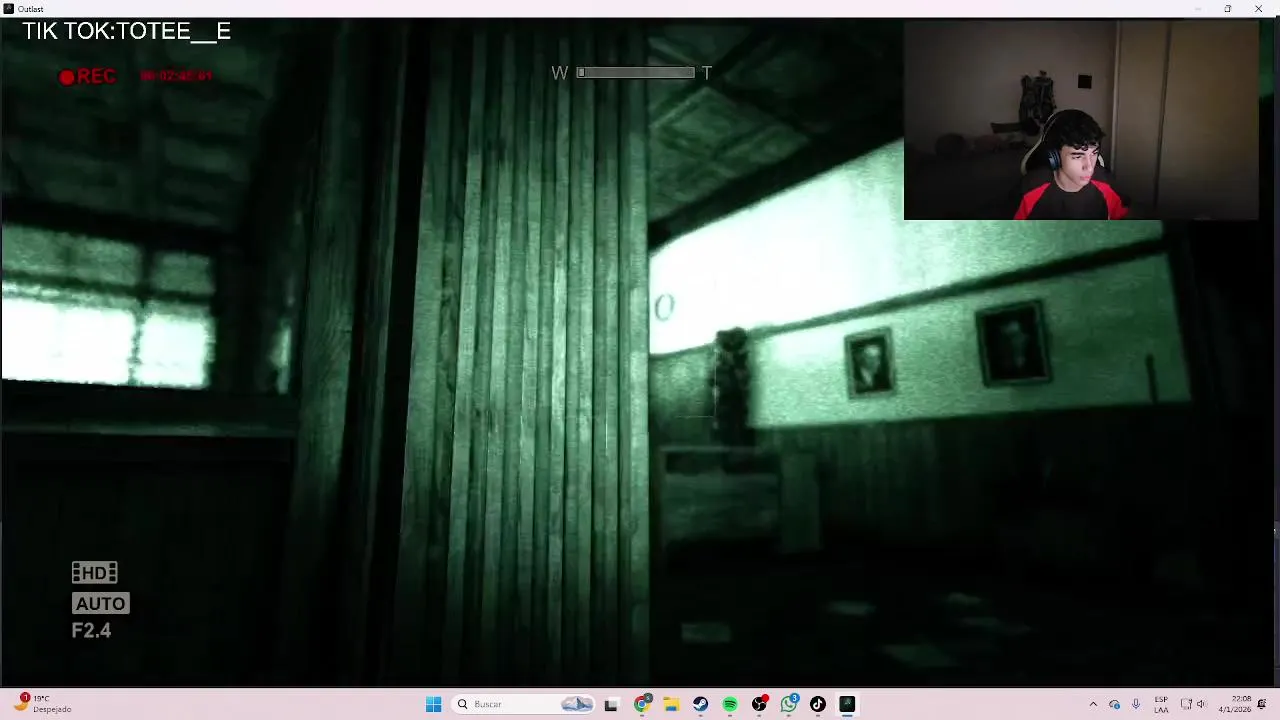Image resolution: width=1280 pixels, height=720 pixels.
Task: Open the volume speaker tray icon
Action: pos(1201,704)
